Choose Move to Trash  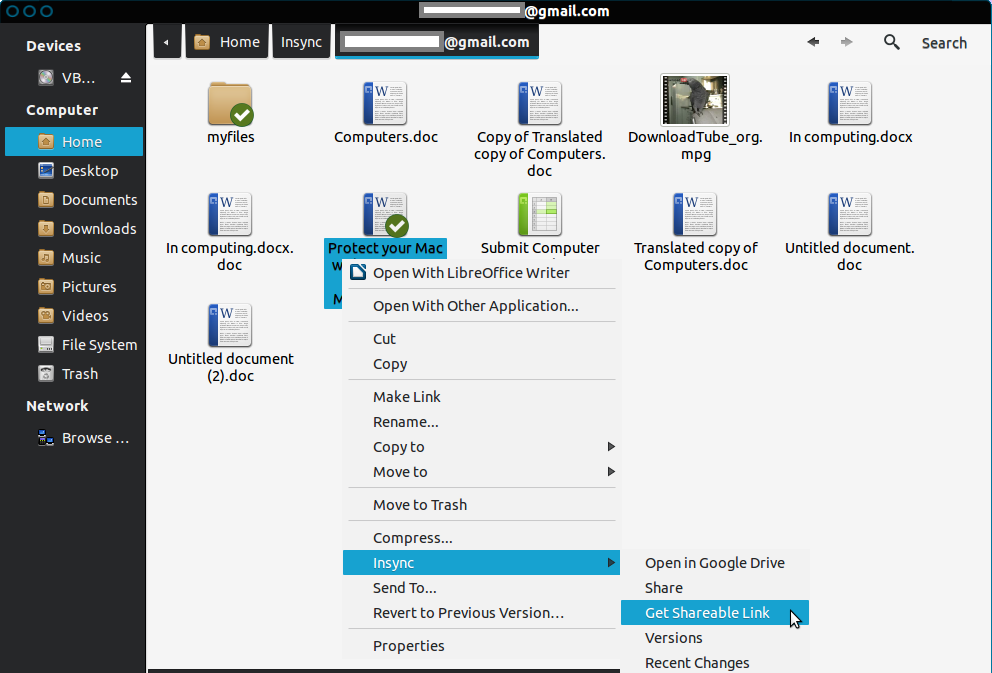click(x=481, y=505)
